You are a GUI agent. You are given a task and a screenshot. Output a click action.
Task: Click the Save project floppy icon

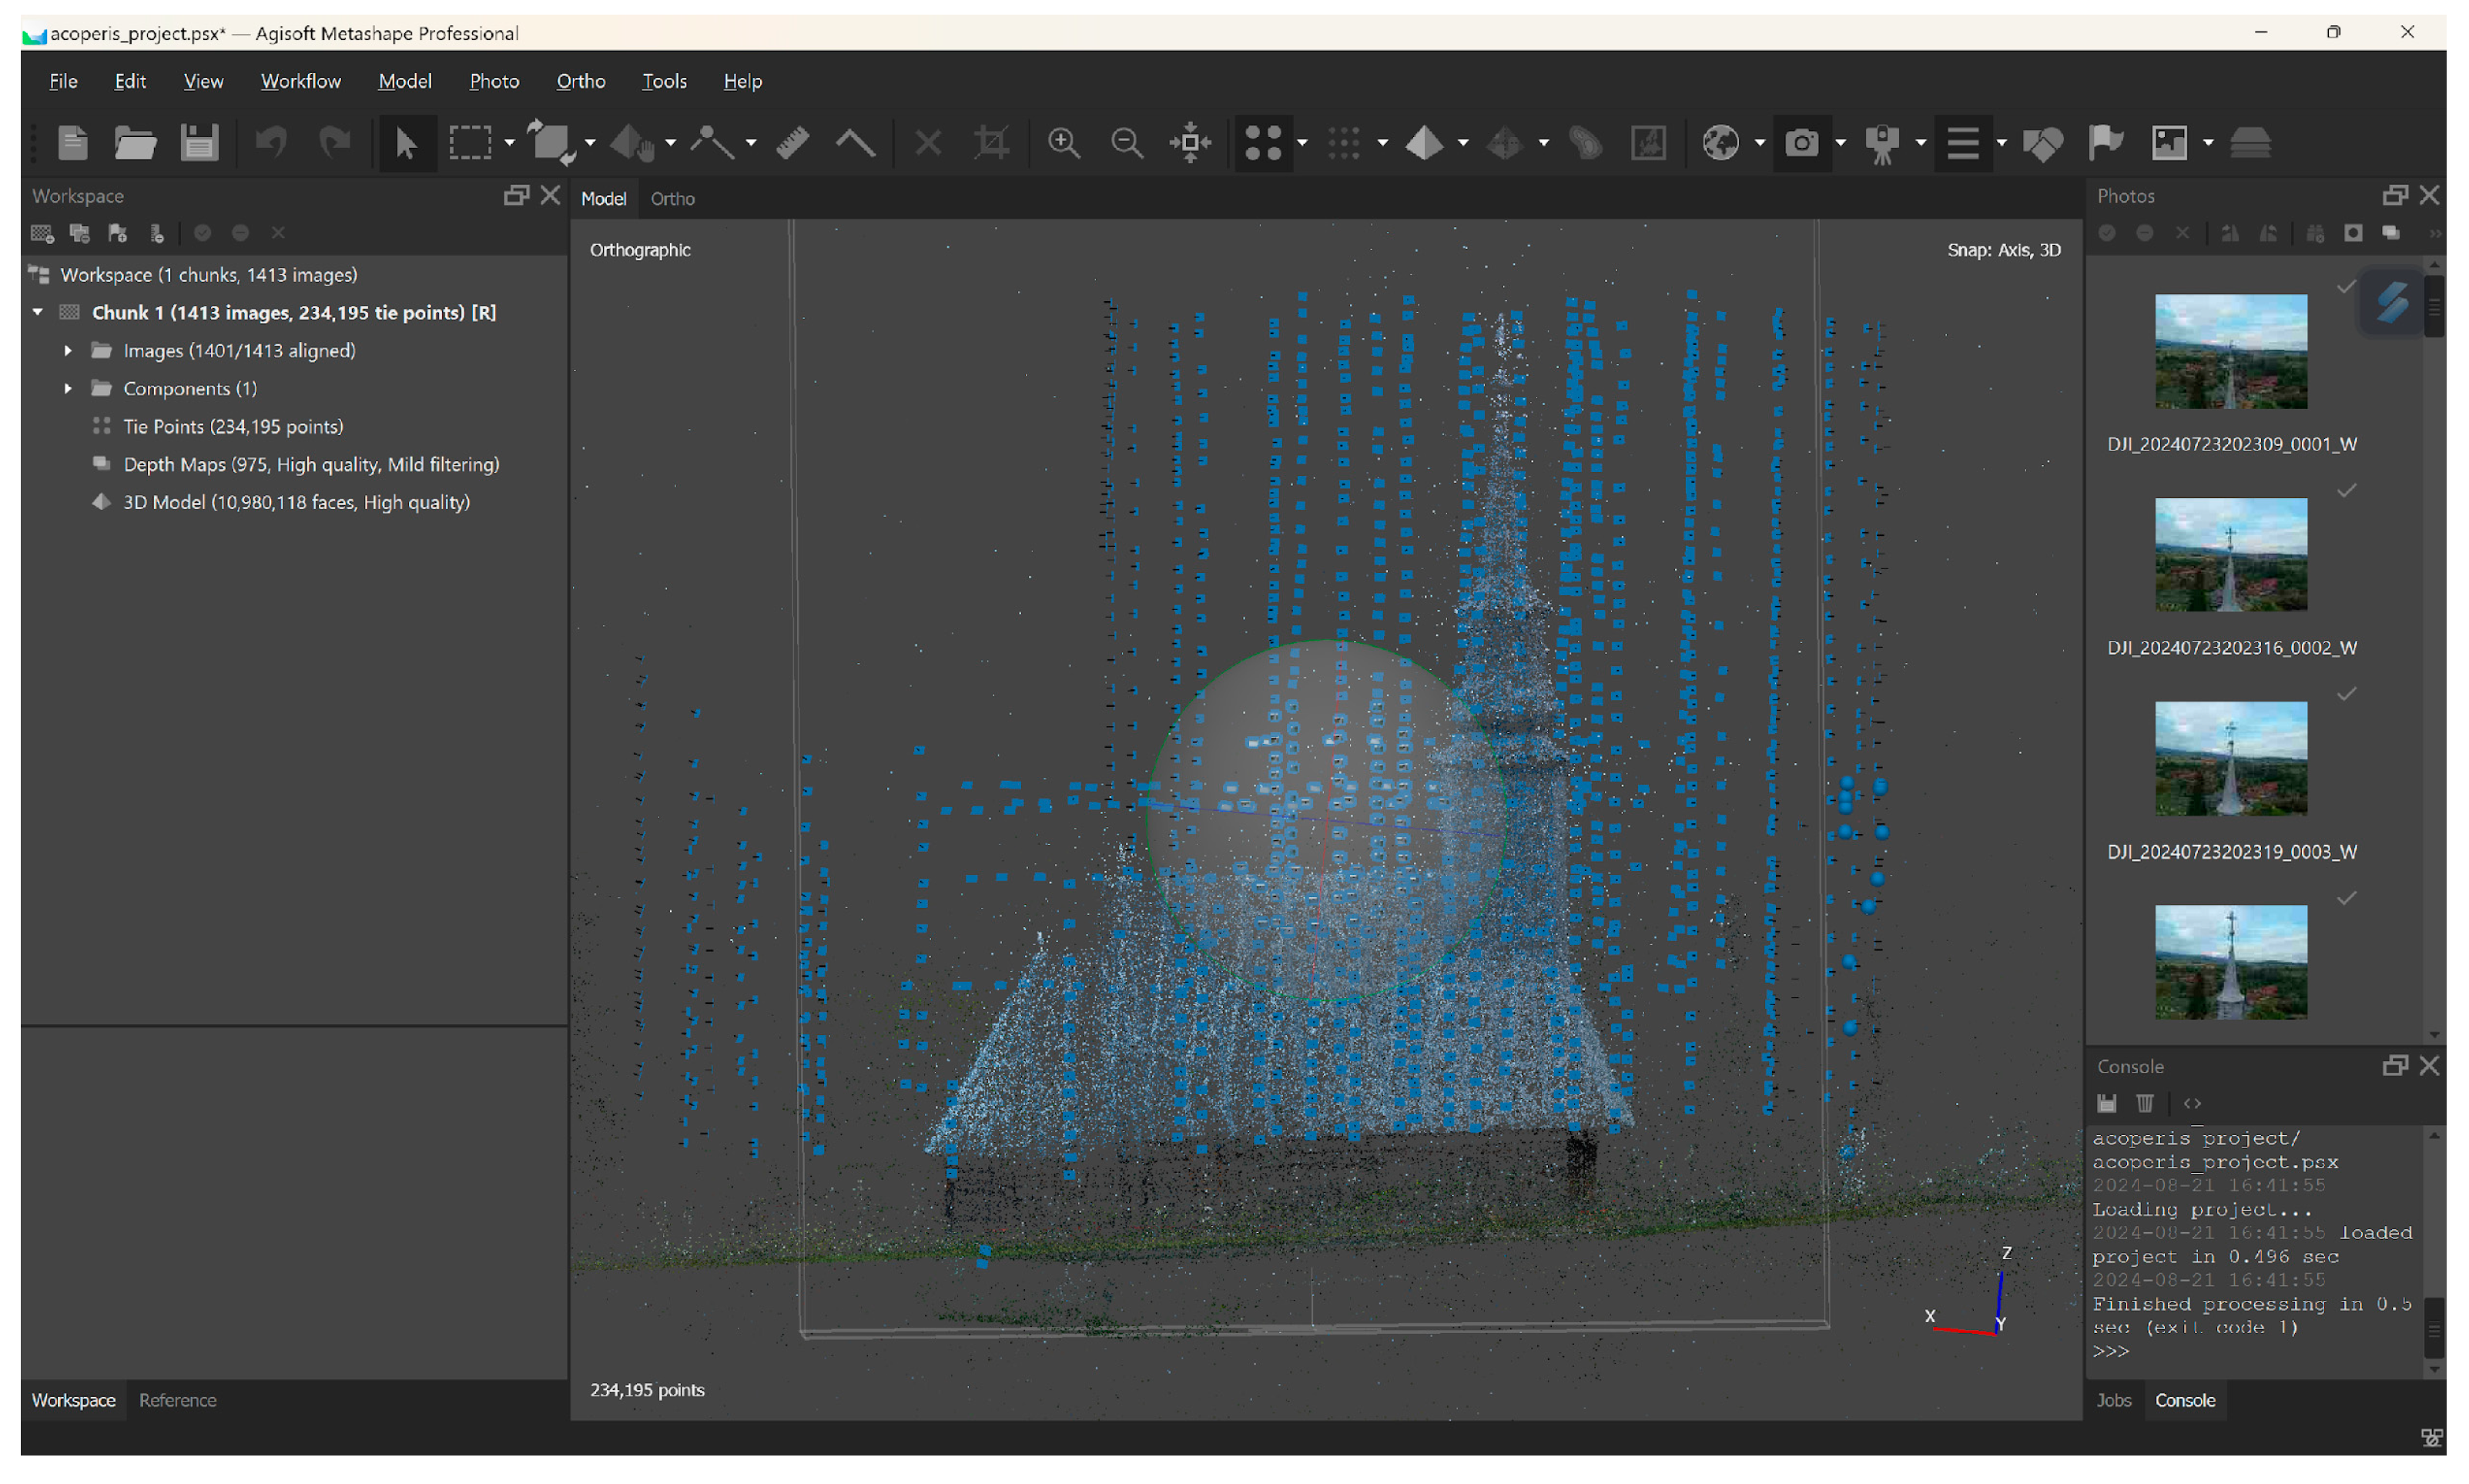[199, 143]
